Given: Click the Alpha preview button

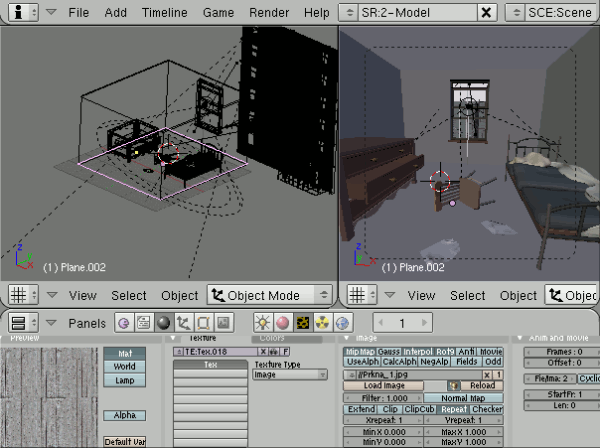Looking at the screenshot, I should coord(125,415).
